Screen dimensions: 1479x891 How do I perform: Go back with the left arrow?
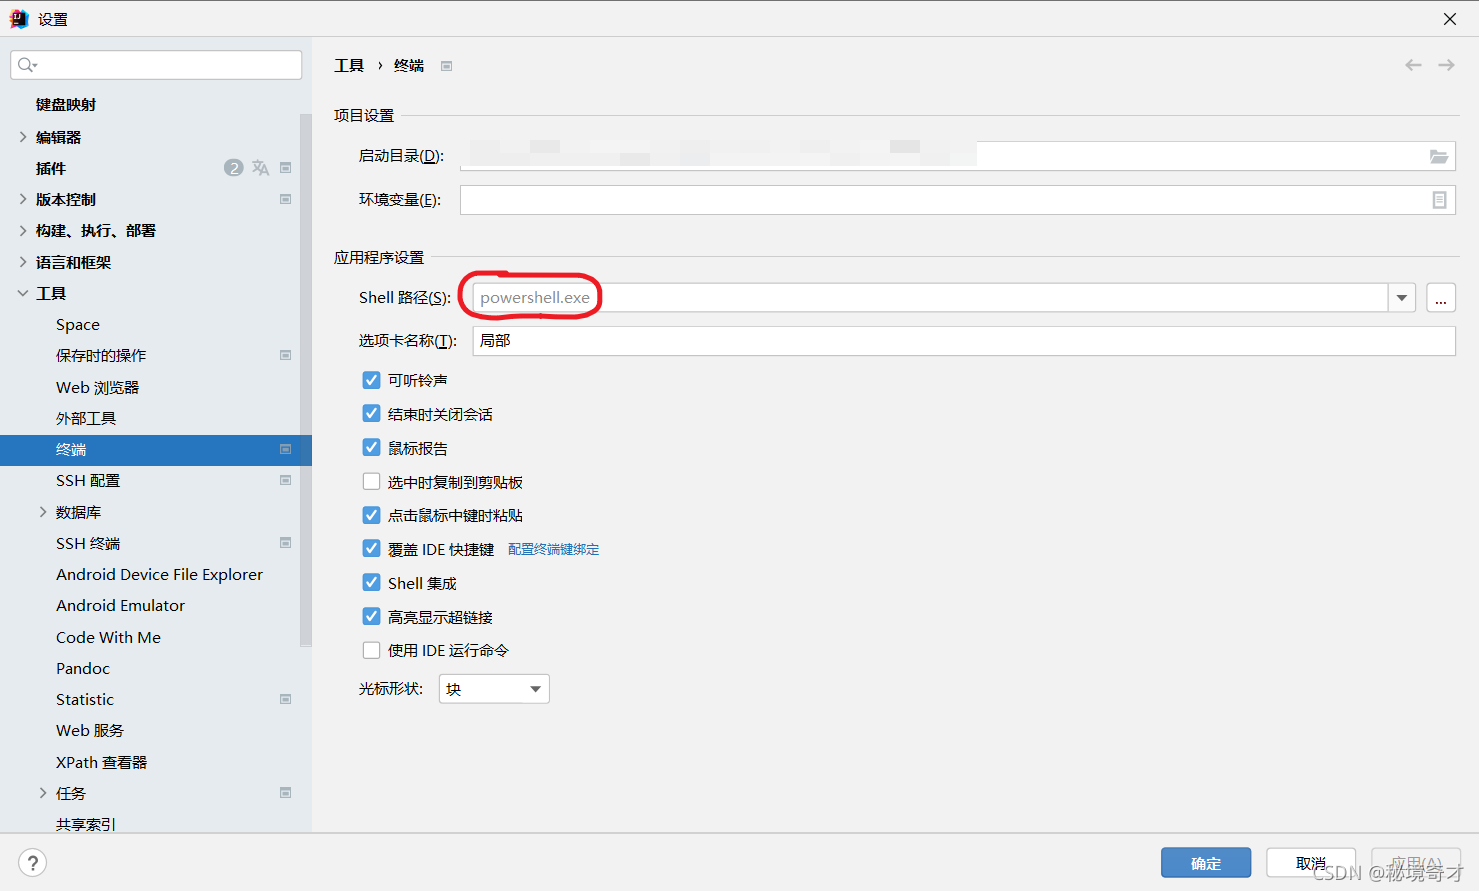(1413, 65)
